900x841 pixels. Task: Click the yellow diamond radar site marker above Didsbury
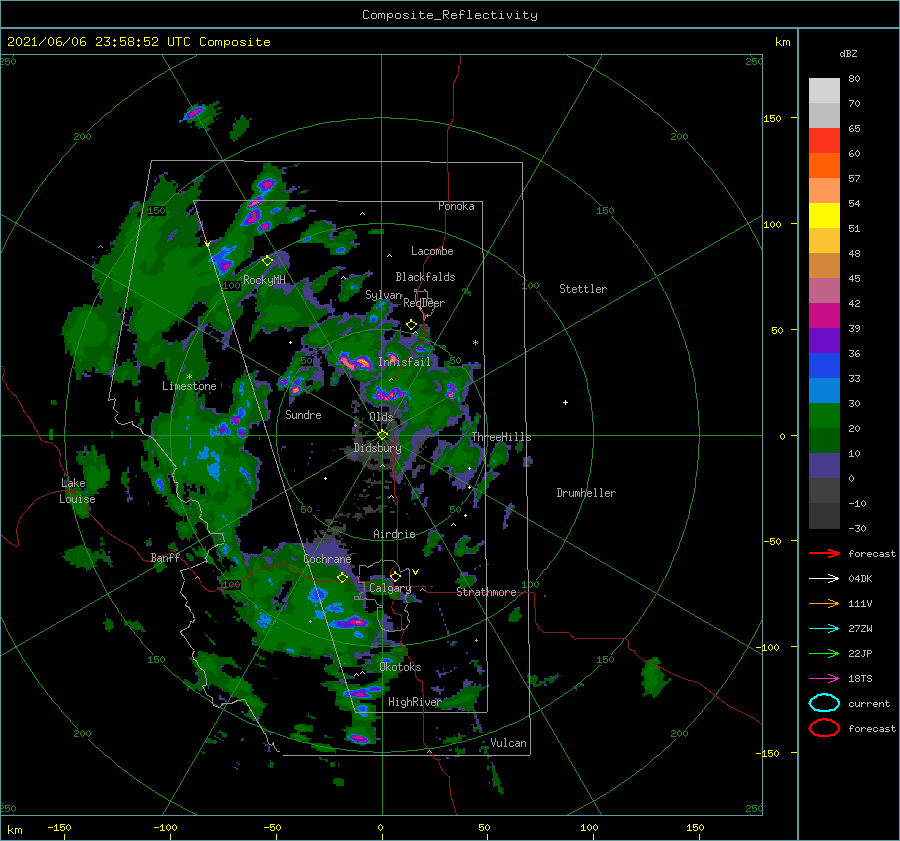(x=382, y=435)
